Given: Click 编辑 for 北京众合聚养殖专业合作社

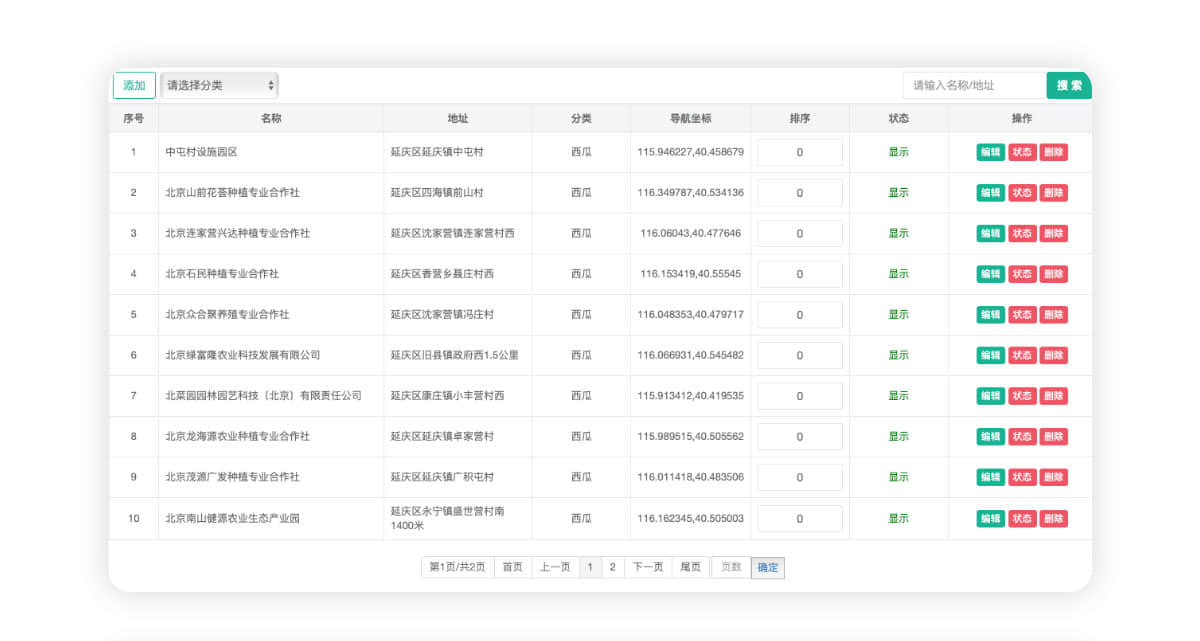Looking at the screenshot, I should click(x=990, y=314).
